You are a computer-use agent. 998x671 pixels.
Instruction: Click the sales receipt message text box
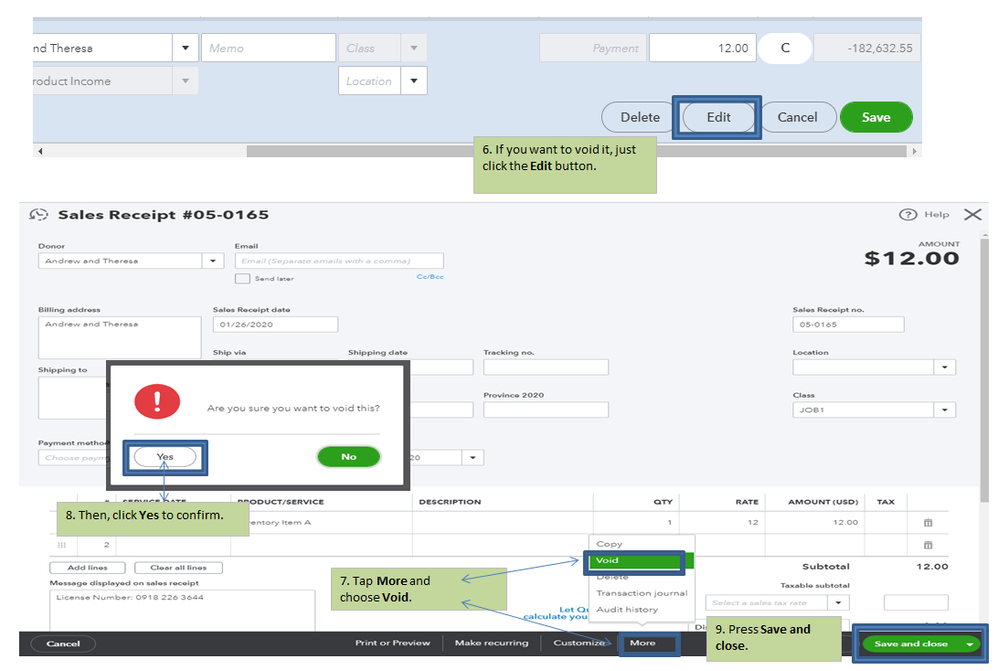pos(182,610)
